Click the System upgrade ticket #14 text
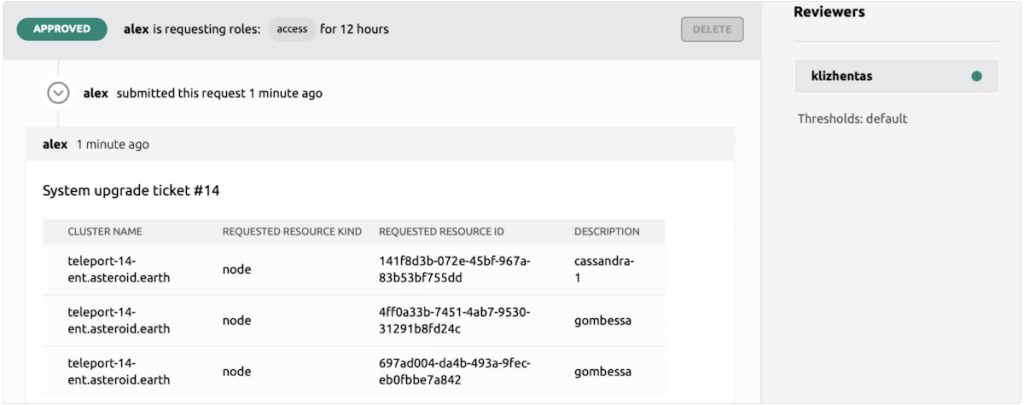 click(x=131, y=191)
